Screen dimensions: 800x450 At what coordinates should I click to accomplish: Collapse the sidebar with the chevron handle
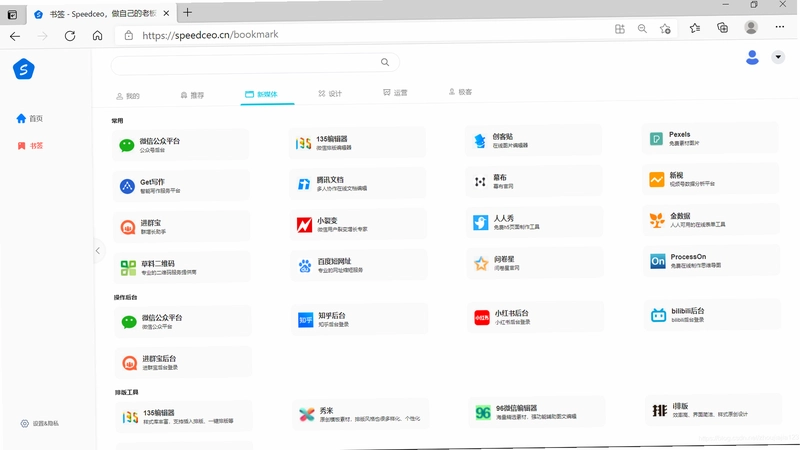click(x=98, y=251)
